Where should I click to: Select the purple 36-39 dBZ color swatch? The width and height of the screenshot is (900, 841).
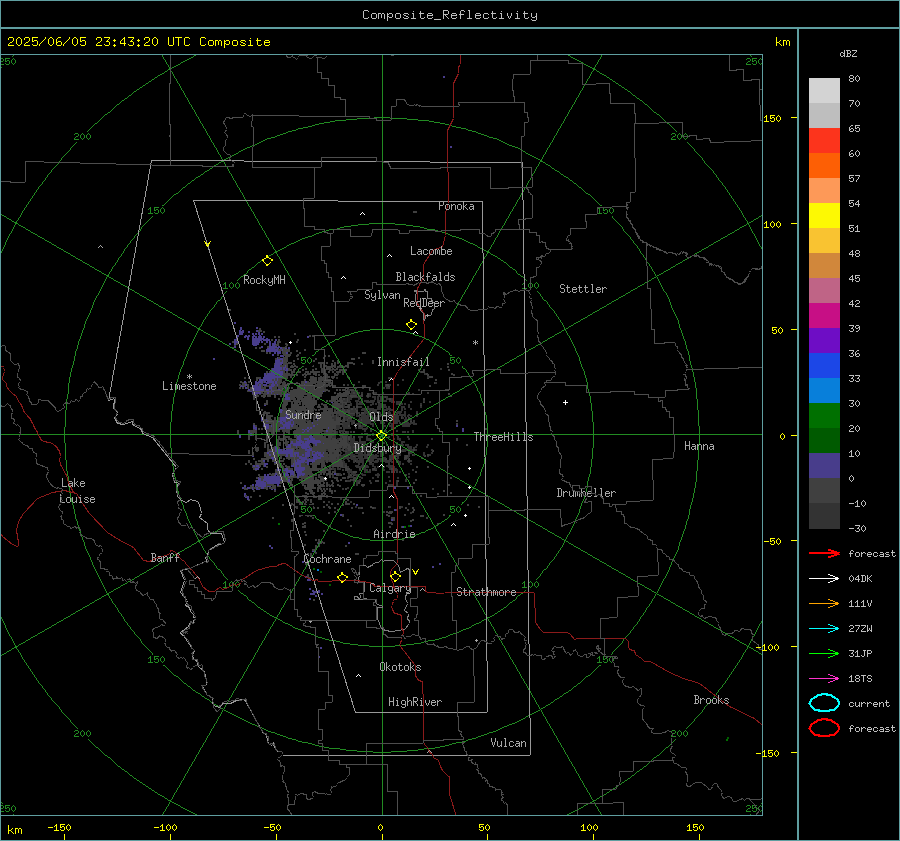coord(824,340)
